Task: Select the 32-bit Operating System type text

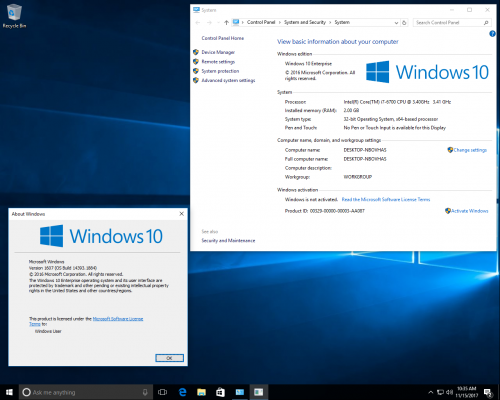Action: click(x=391, y=119)
